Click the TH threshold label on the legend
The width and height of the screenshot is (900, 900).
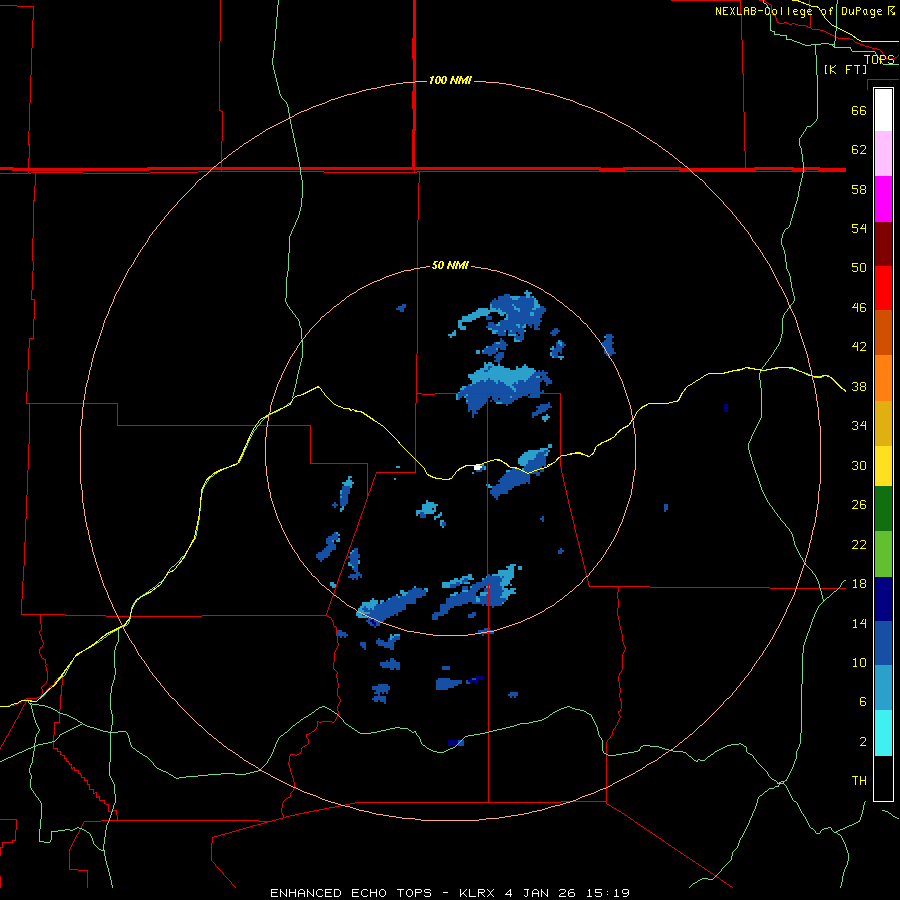[x=859, y=780]
